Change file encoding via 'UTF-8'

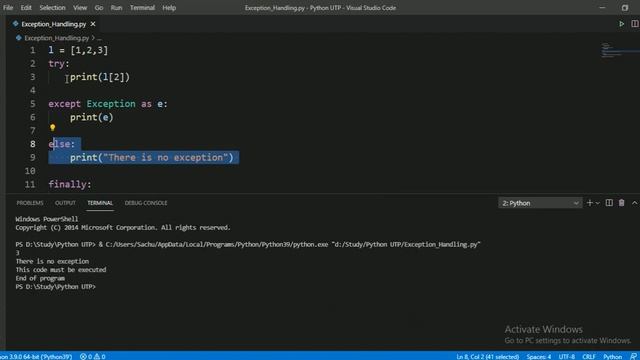tap(567, 356)
